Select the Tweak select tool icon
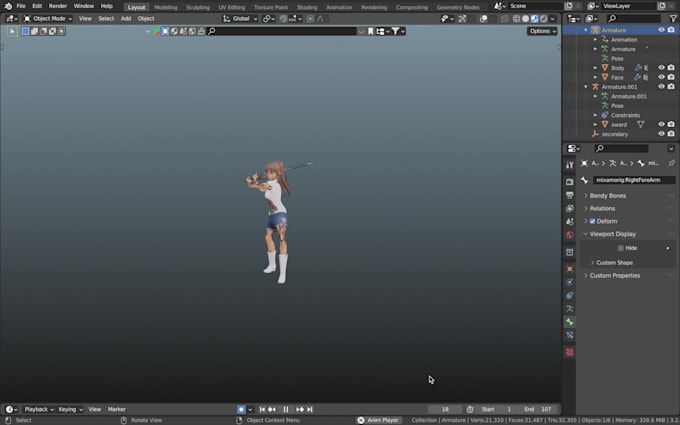The image size is (680, 425). pos(12,31)
